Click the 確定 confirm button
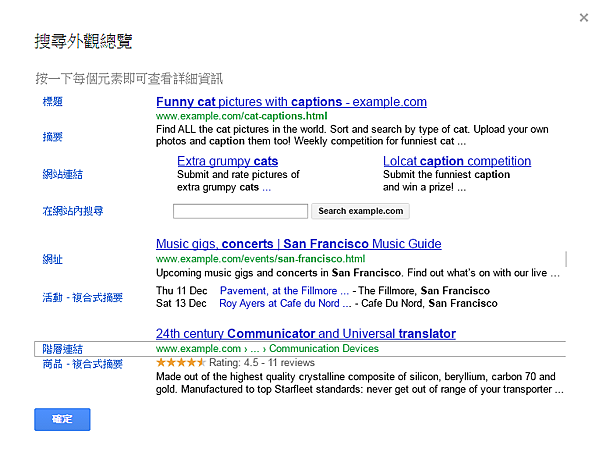 [x=62, y=420]
